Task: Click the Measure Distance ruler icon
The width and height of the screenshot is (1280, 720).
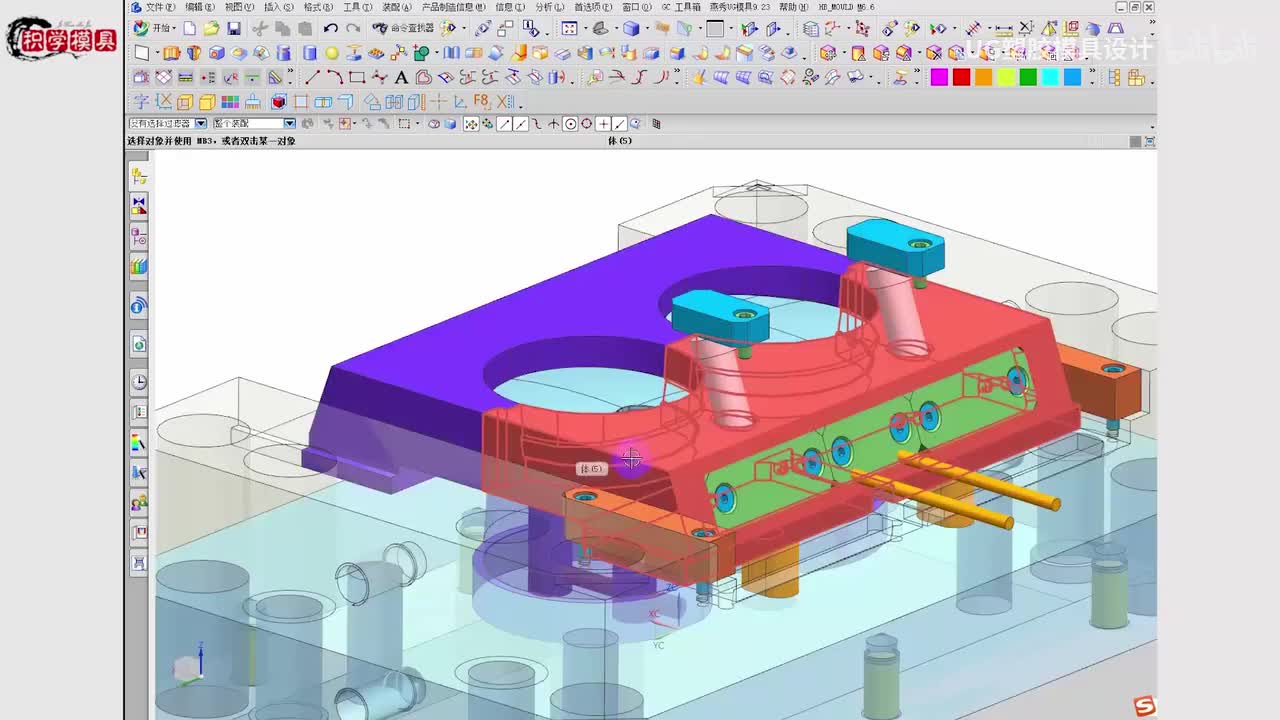Action: tap(1003, 29)
